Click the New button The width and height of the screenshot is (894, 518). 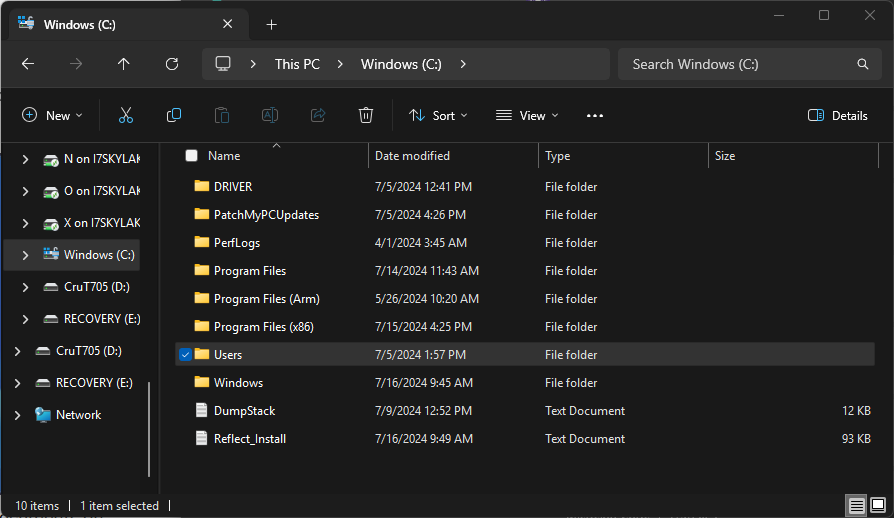(x=52, y=116)
